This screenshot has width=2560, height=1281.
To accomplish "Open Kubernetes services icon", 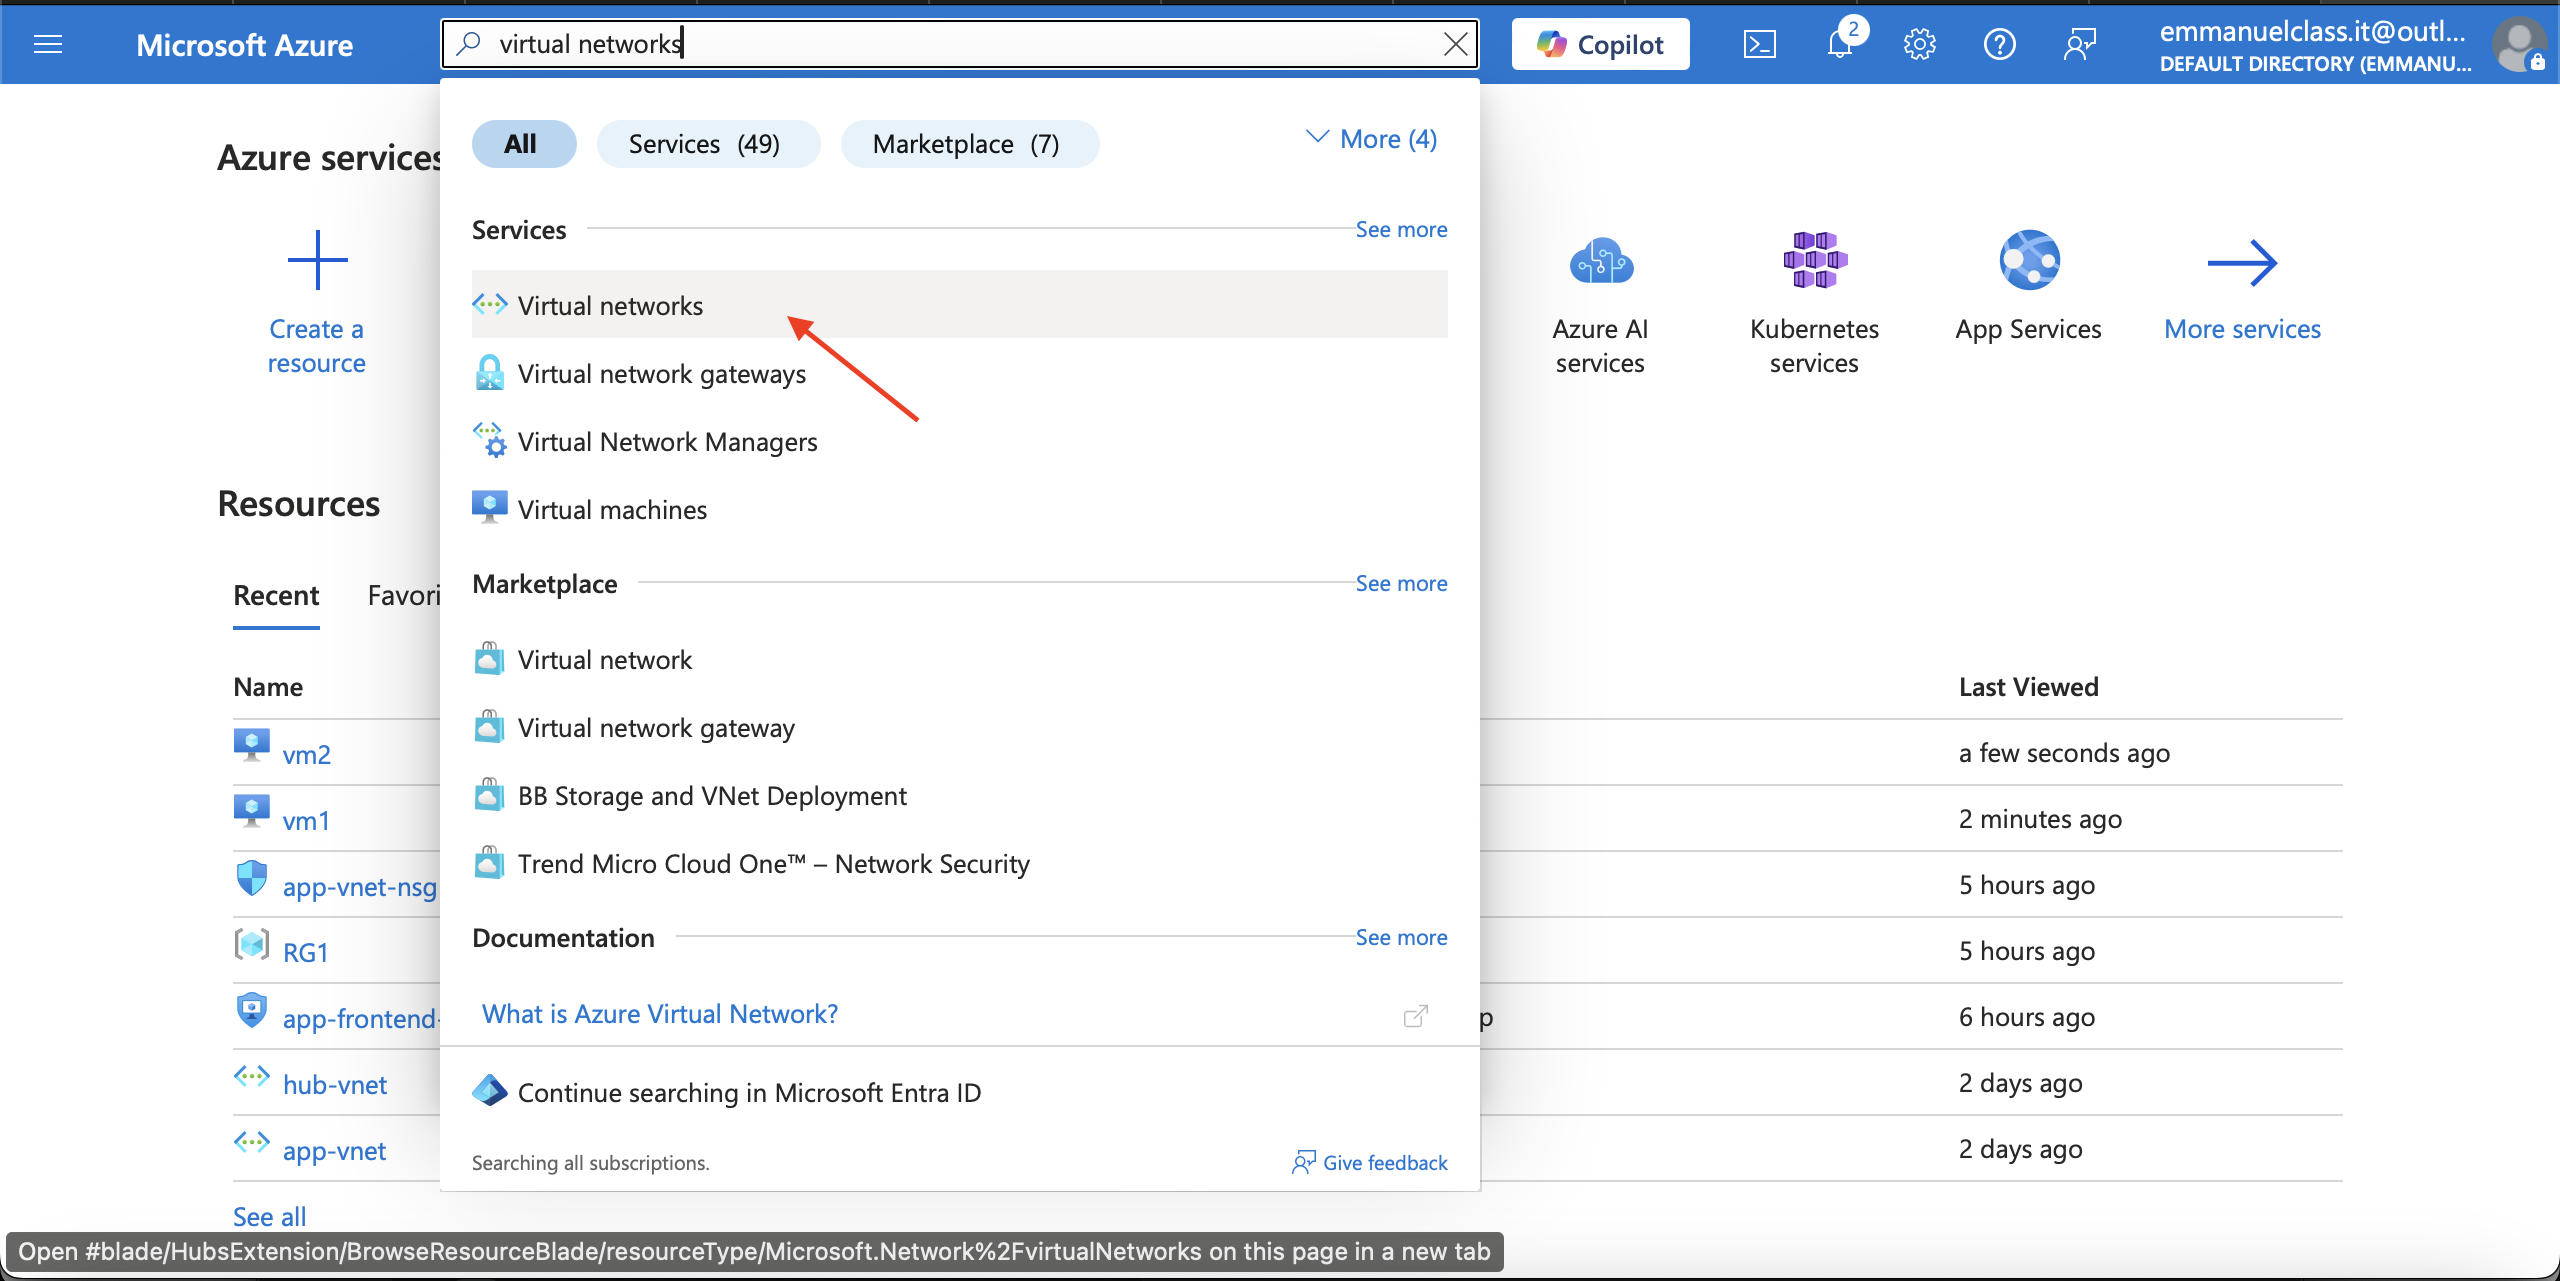I will [x=1815, y=260].
